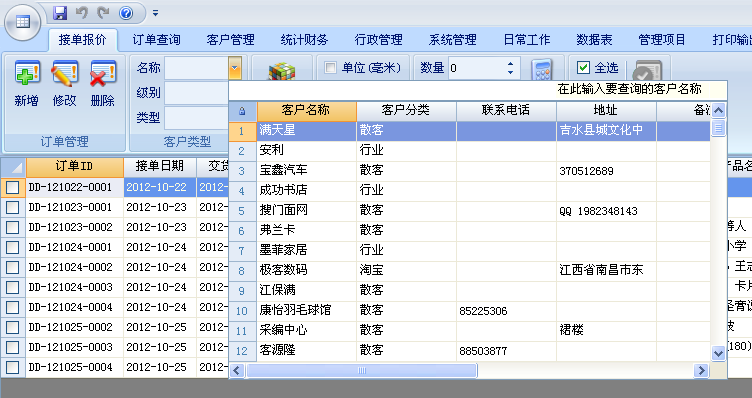
Task: Increase 数量 with the up spinner arrow
Action: click(510, 63)
